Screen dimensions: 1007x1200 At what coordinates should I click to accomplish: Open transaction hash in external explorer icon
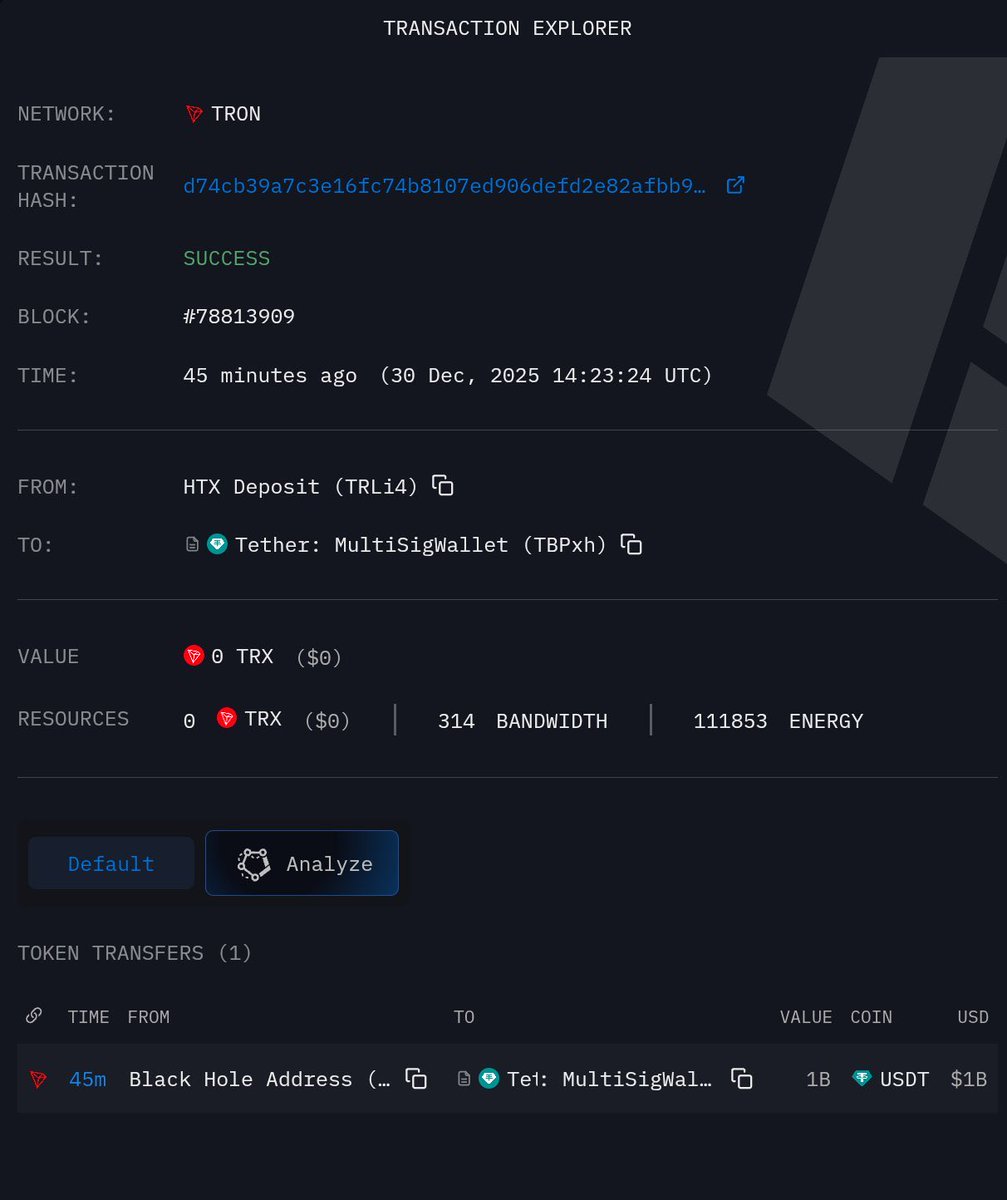tap(735, 185)
